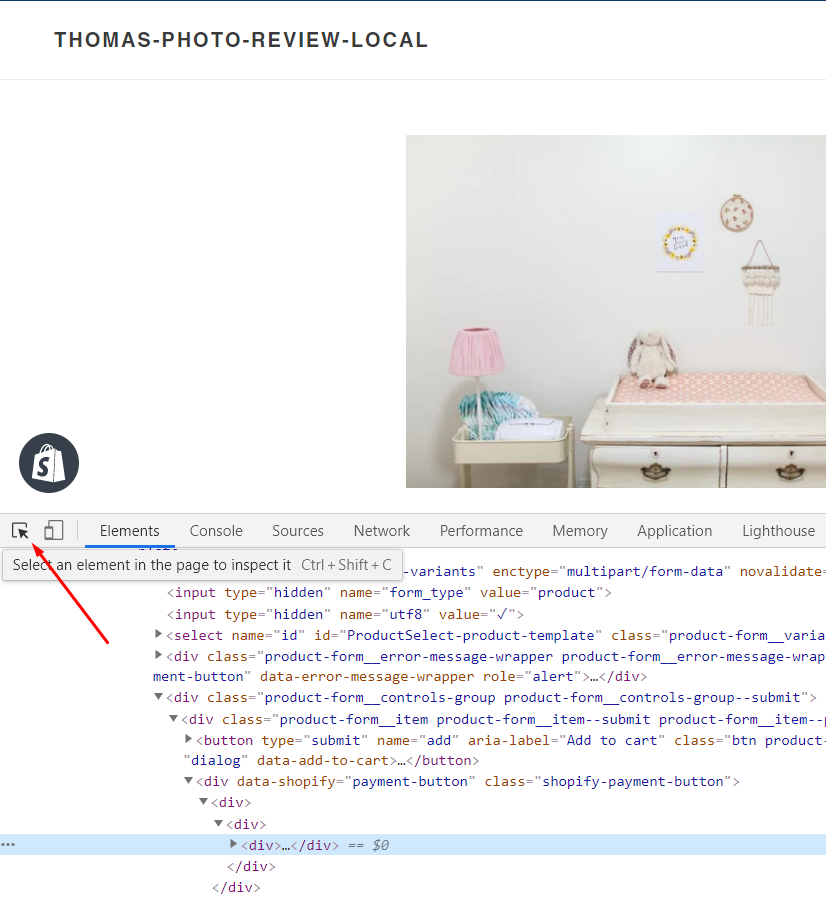Collapse the product-form__controls-group div node
Image resolution: width=826 pixels, height=897 pixels.
click(158, 697)
